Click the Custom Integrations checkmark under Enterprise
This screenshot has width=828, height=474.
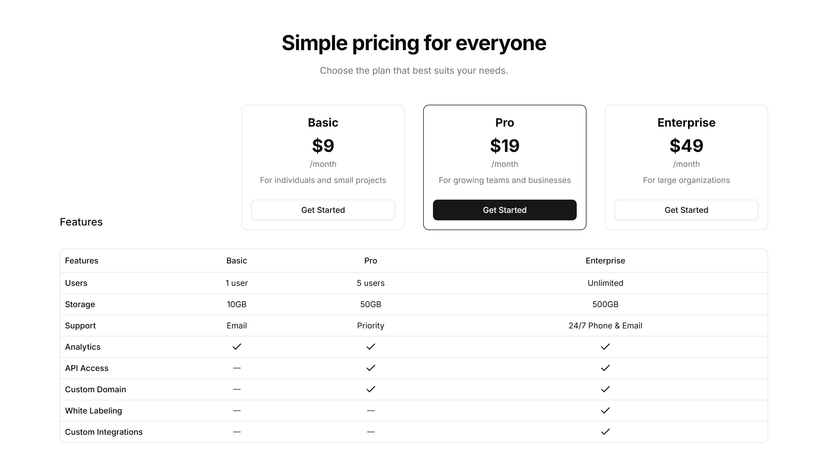pyautogui.click(x=605, y=431)
